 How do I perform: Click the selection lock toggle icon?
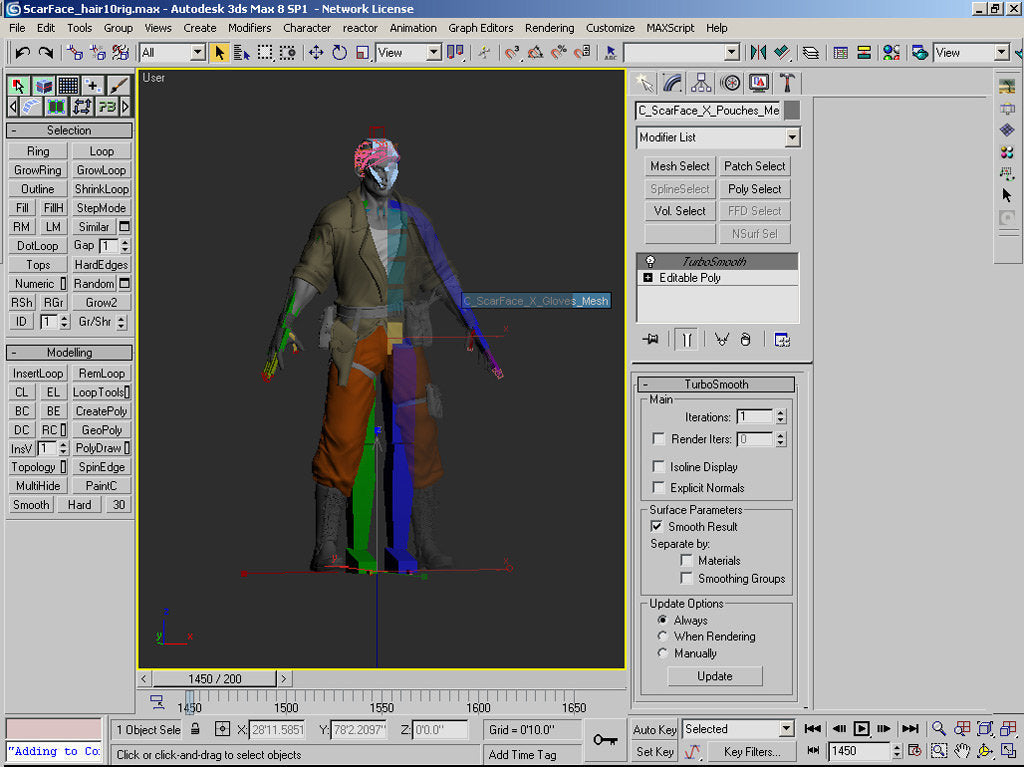pyautogui.click(x=196, y=729)
